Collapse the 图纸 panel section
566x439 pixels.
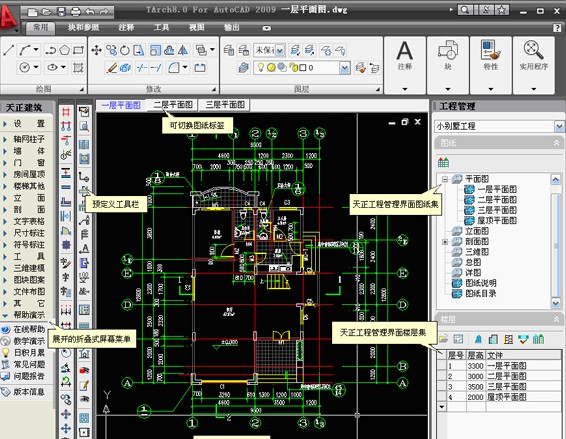click(x=556, y=143)
